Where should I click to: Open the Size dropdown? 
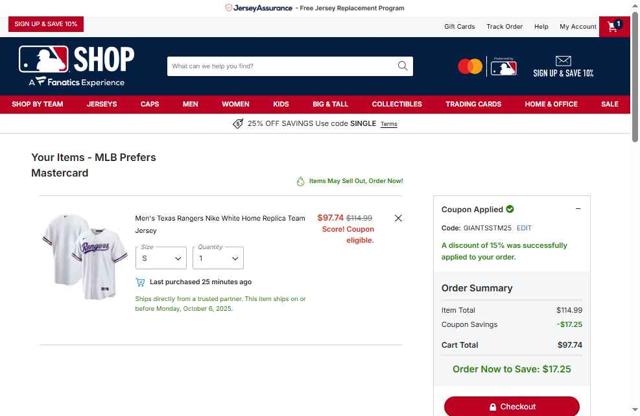point(161,258)
